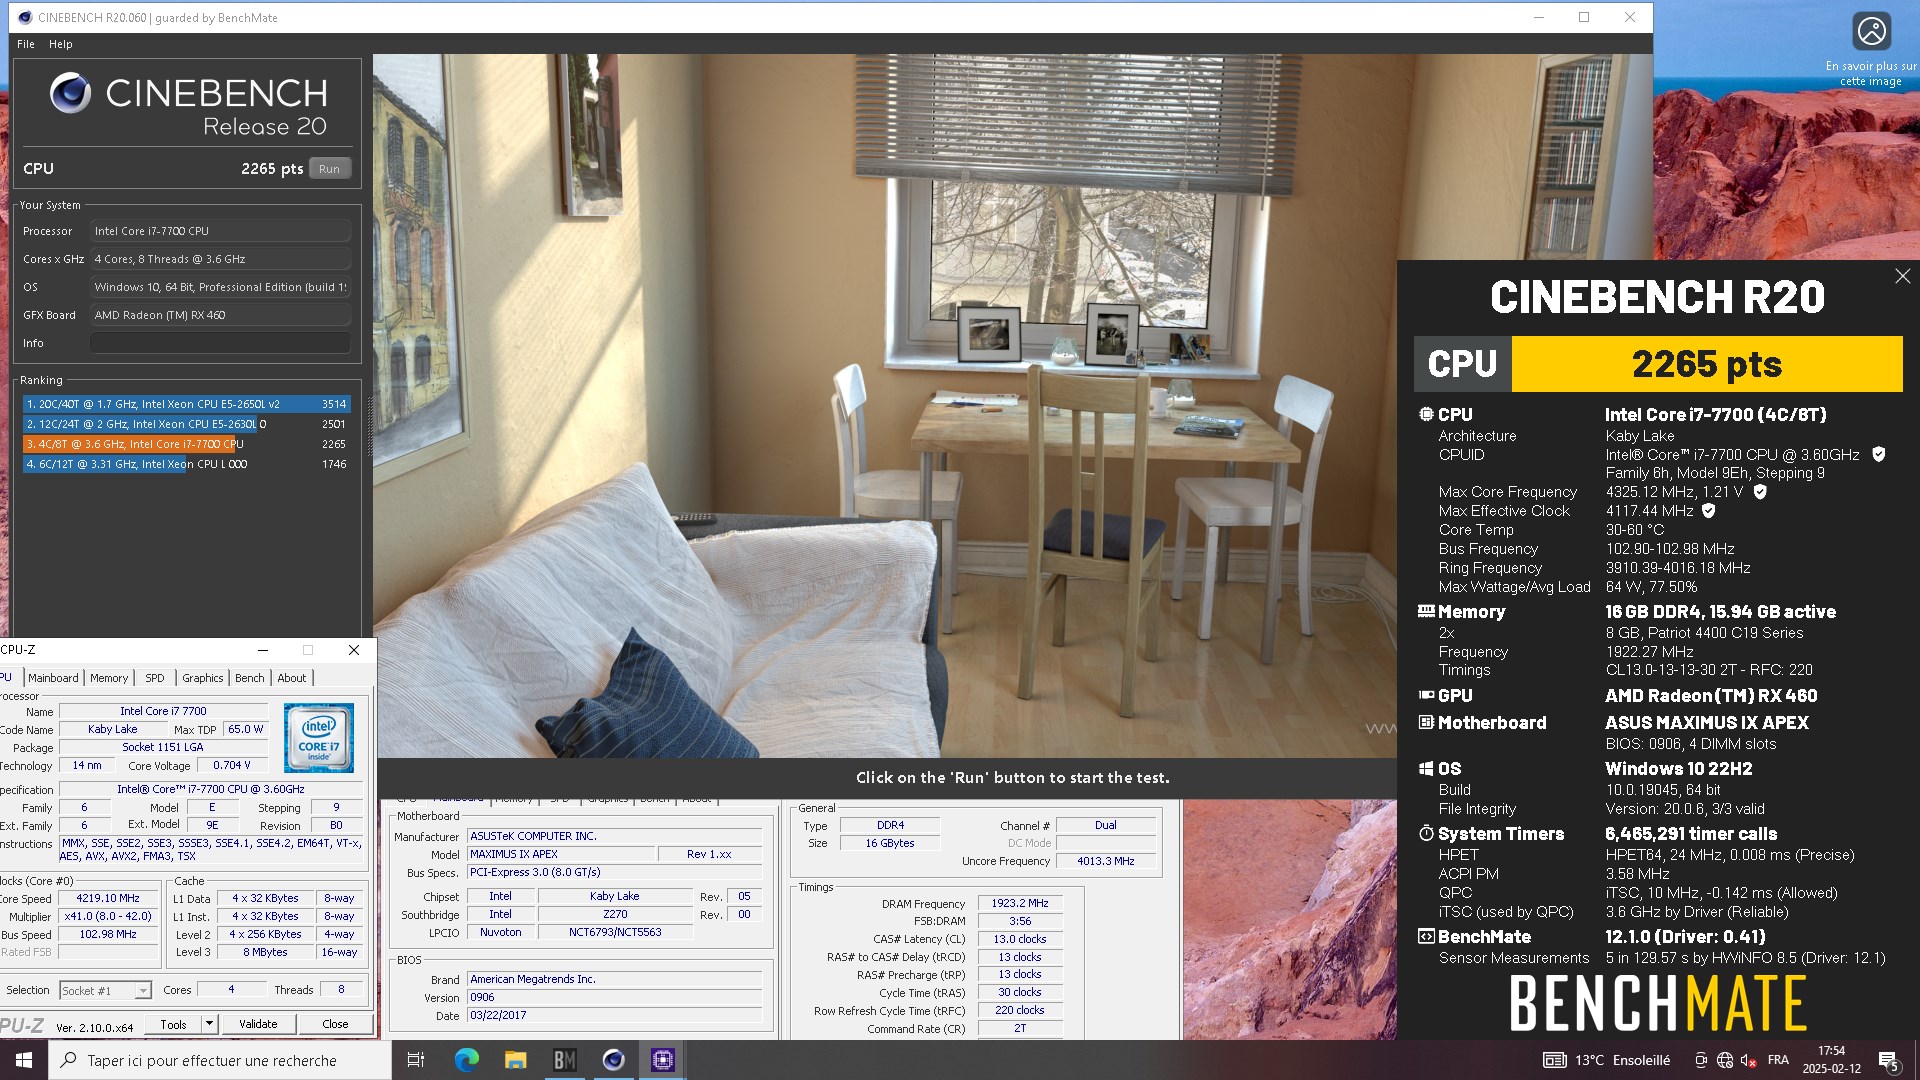
Task: Click the BENCHMATE logo at panel bottom
Action: (x=1658, y=1004)
